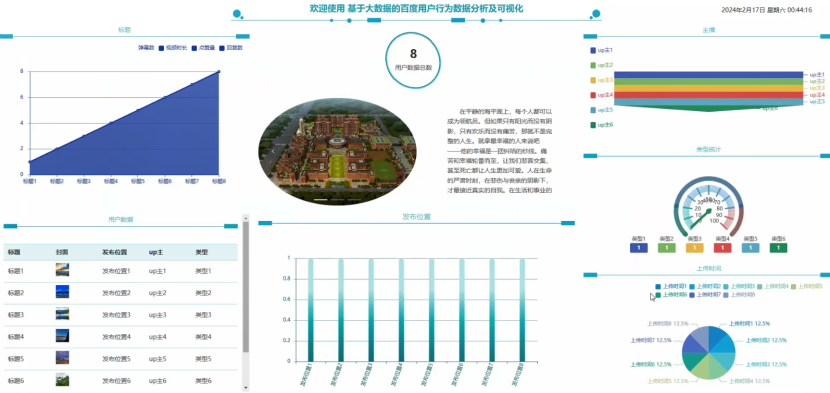
Task: Click the 标题 column header
Action: tap(14, 252)
